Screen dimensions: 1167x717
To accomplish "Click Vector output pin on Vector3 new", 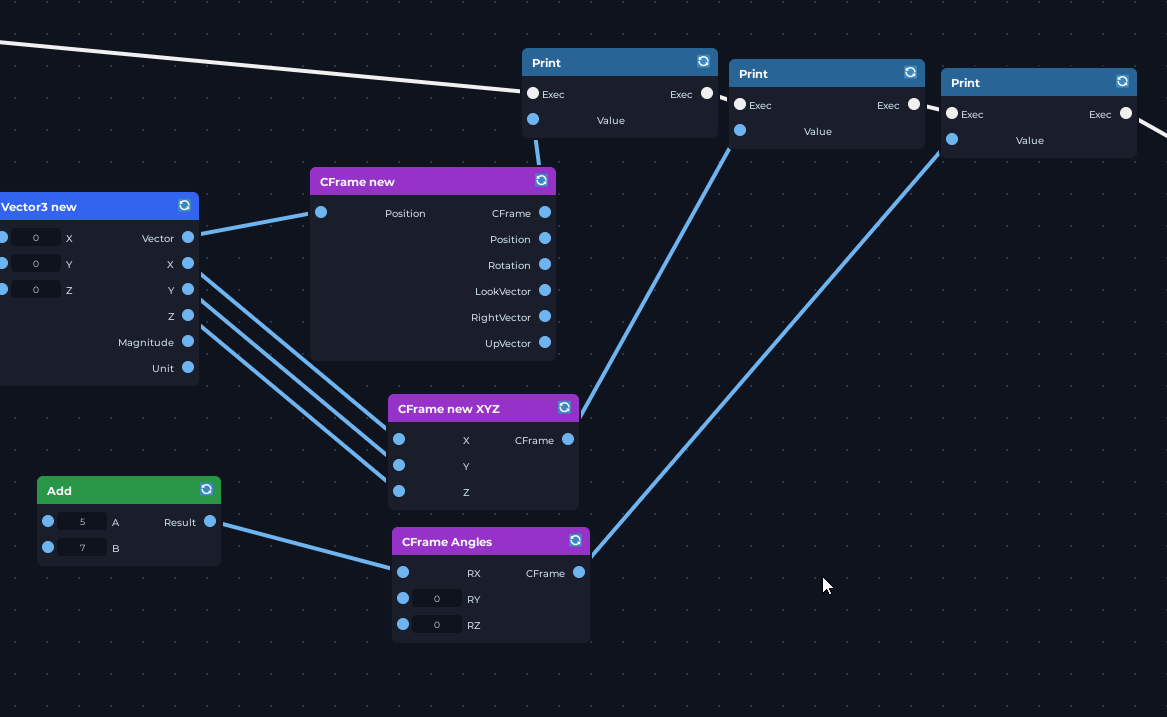I will [x=188, y=238].
